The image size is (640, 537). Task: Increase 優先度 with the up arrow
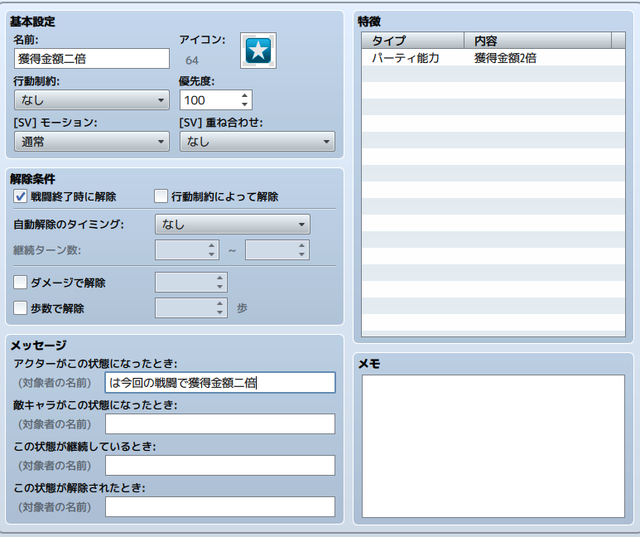[x=244, y=96]
